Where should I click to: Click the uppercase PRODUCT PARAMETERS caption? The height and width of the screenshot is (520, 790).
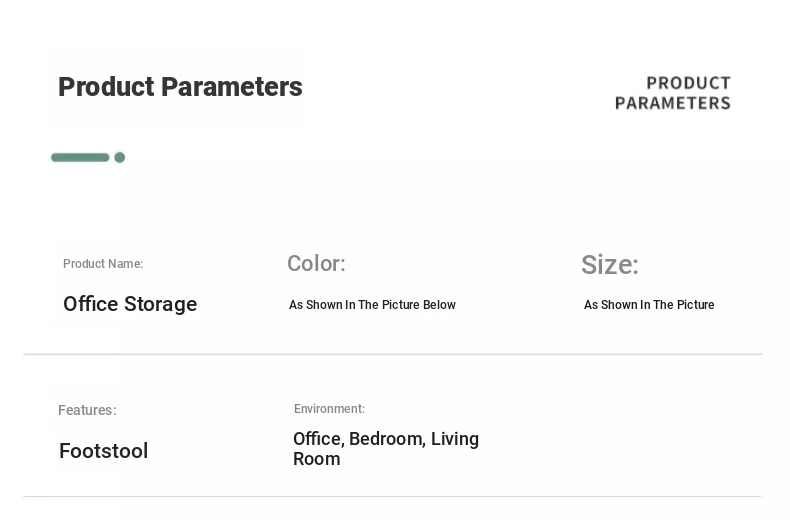coord(673,93)
